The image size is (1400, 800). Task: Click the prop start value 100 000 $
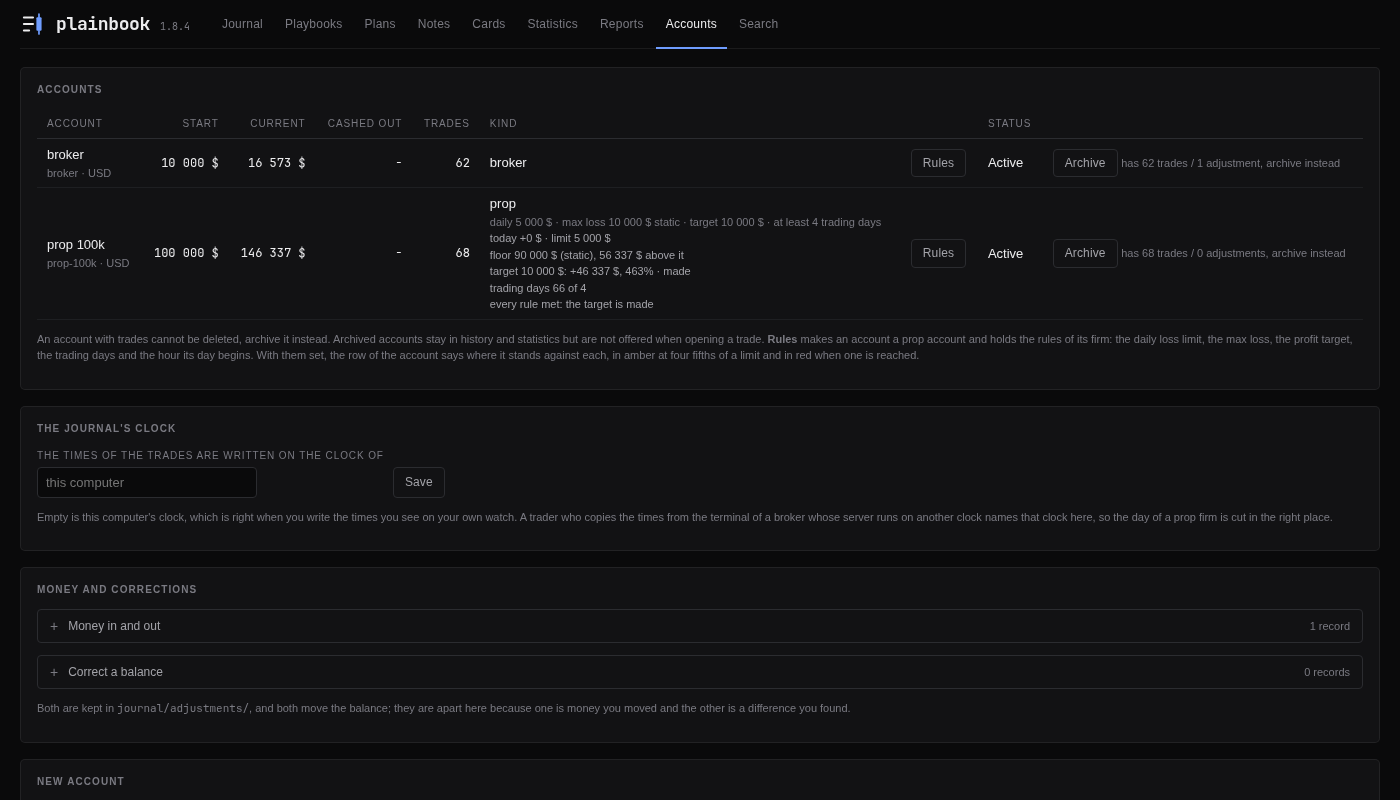click(x=186, y=253)
